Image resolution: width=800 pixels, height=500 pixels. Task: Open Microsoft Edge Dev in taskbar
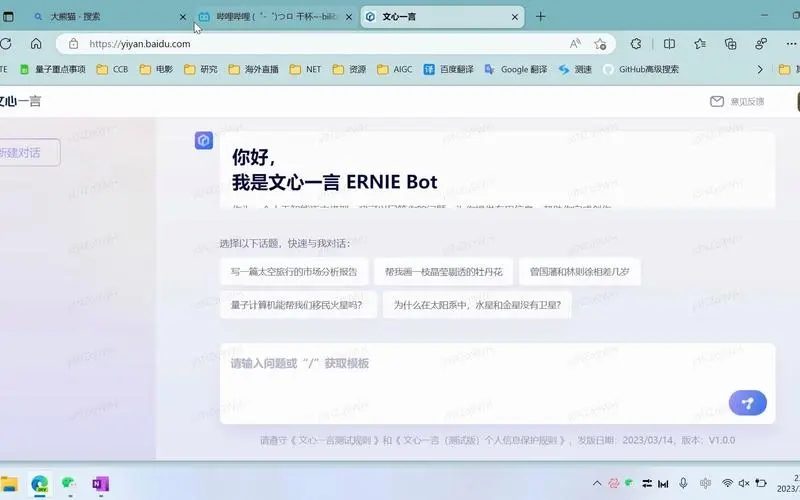click(x=39, y=484)
